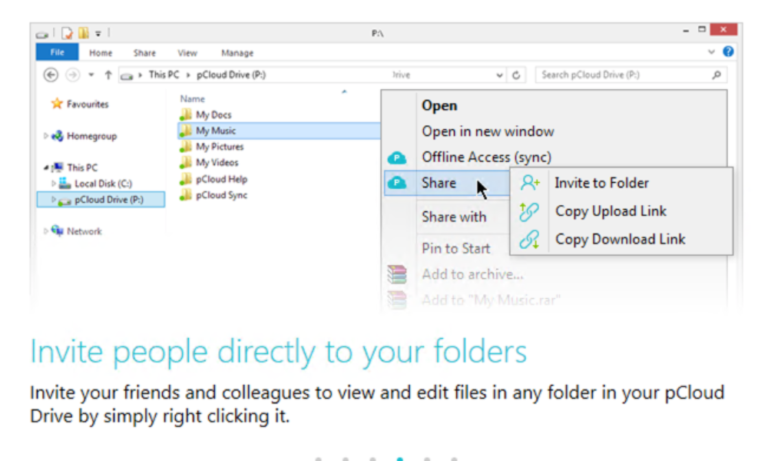Image resolution: width=768 pixels, height=461 pixels.
Task: Click the Back navigation arrow
Action: (x=50, y=75)
